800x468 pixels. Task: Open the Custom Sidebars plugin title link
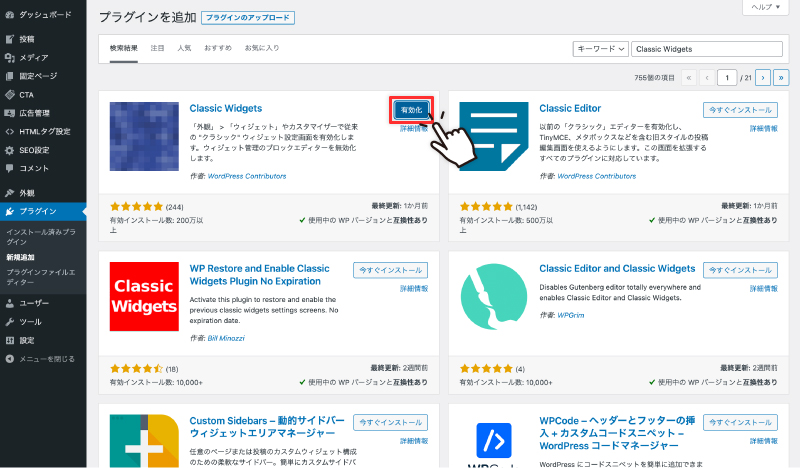coord(267,427)
